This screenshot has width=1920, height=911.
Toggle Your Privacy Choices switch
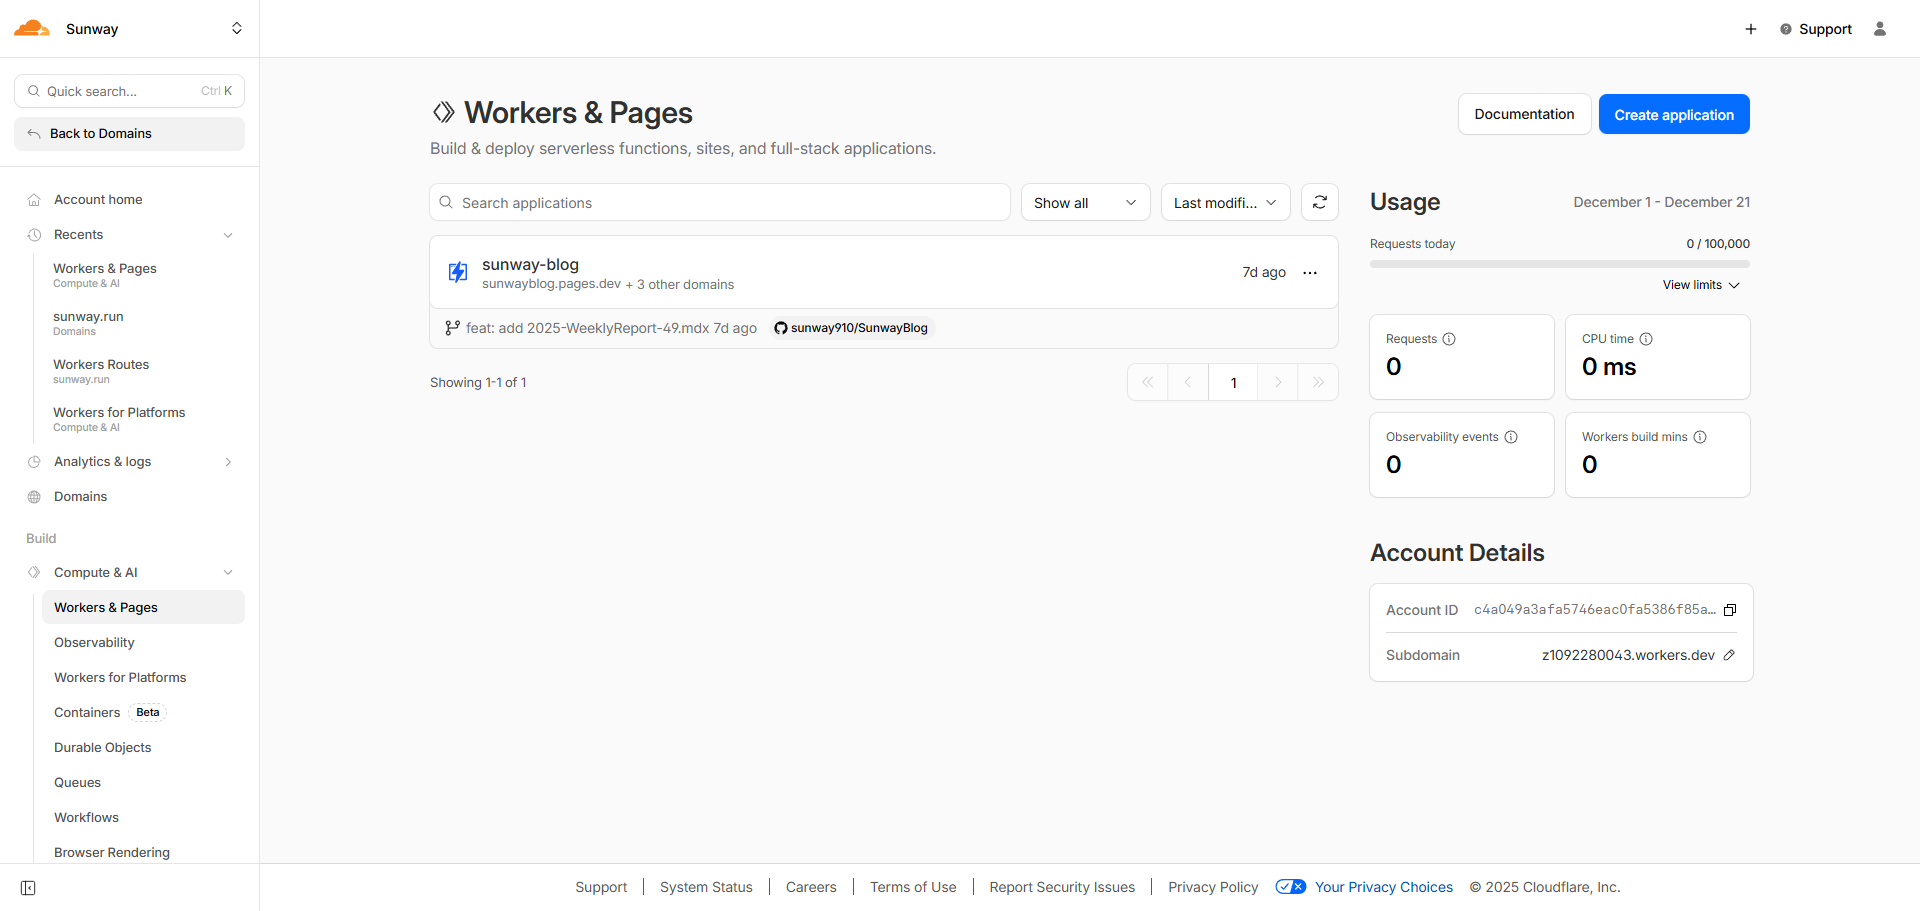[x=1290, y=887]
